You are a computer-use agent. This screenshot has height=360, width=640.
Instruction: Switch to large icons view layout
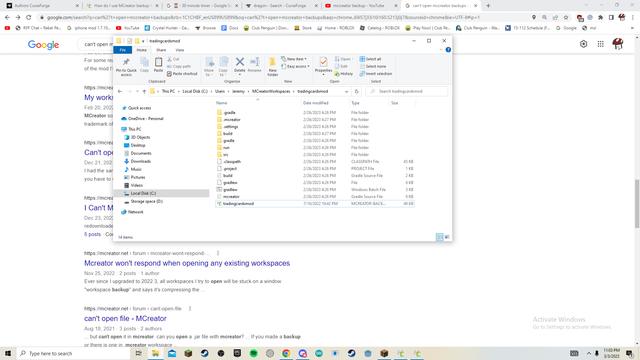447,237
